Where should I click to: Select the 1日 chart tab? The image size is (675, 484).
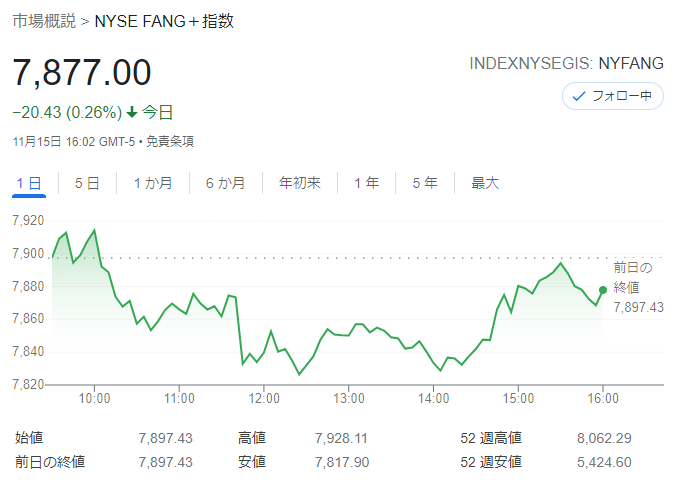[29, 183]
